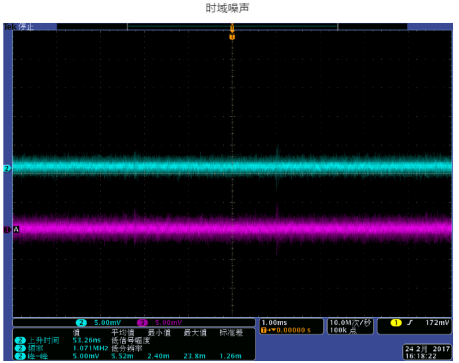Click the cyan channel 2 noise waveform
Image resolution: width=459 pixels, height=363 pixels.
pos(232,166)
